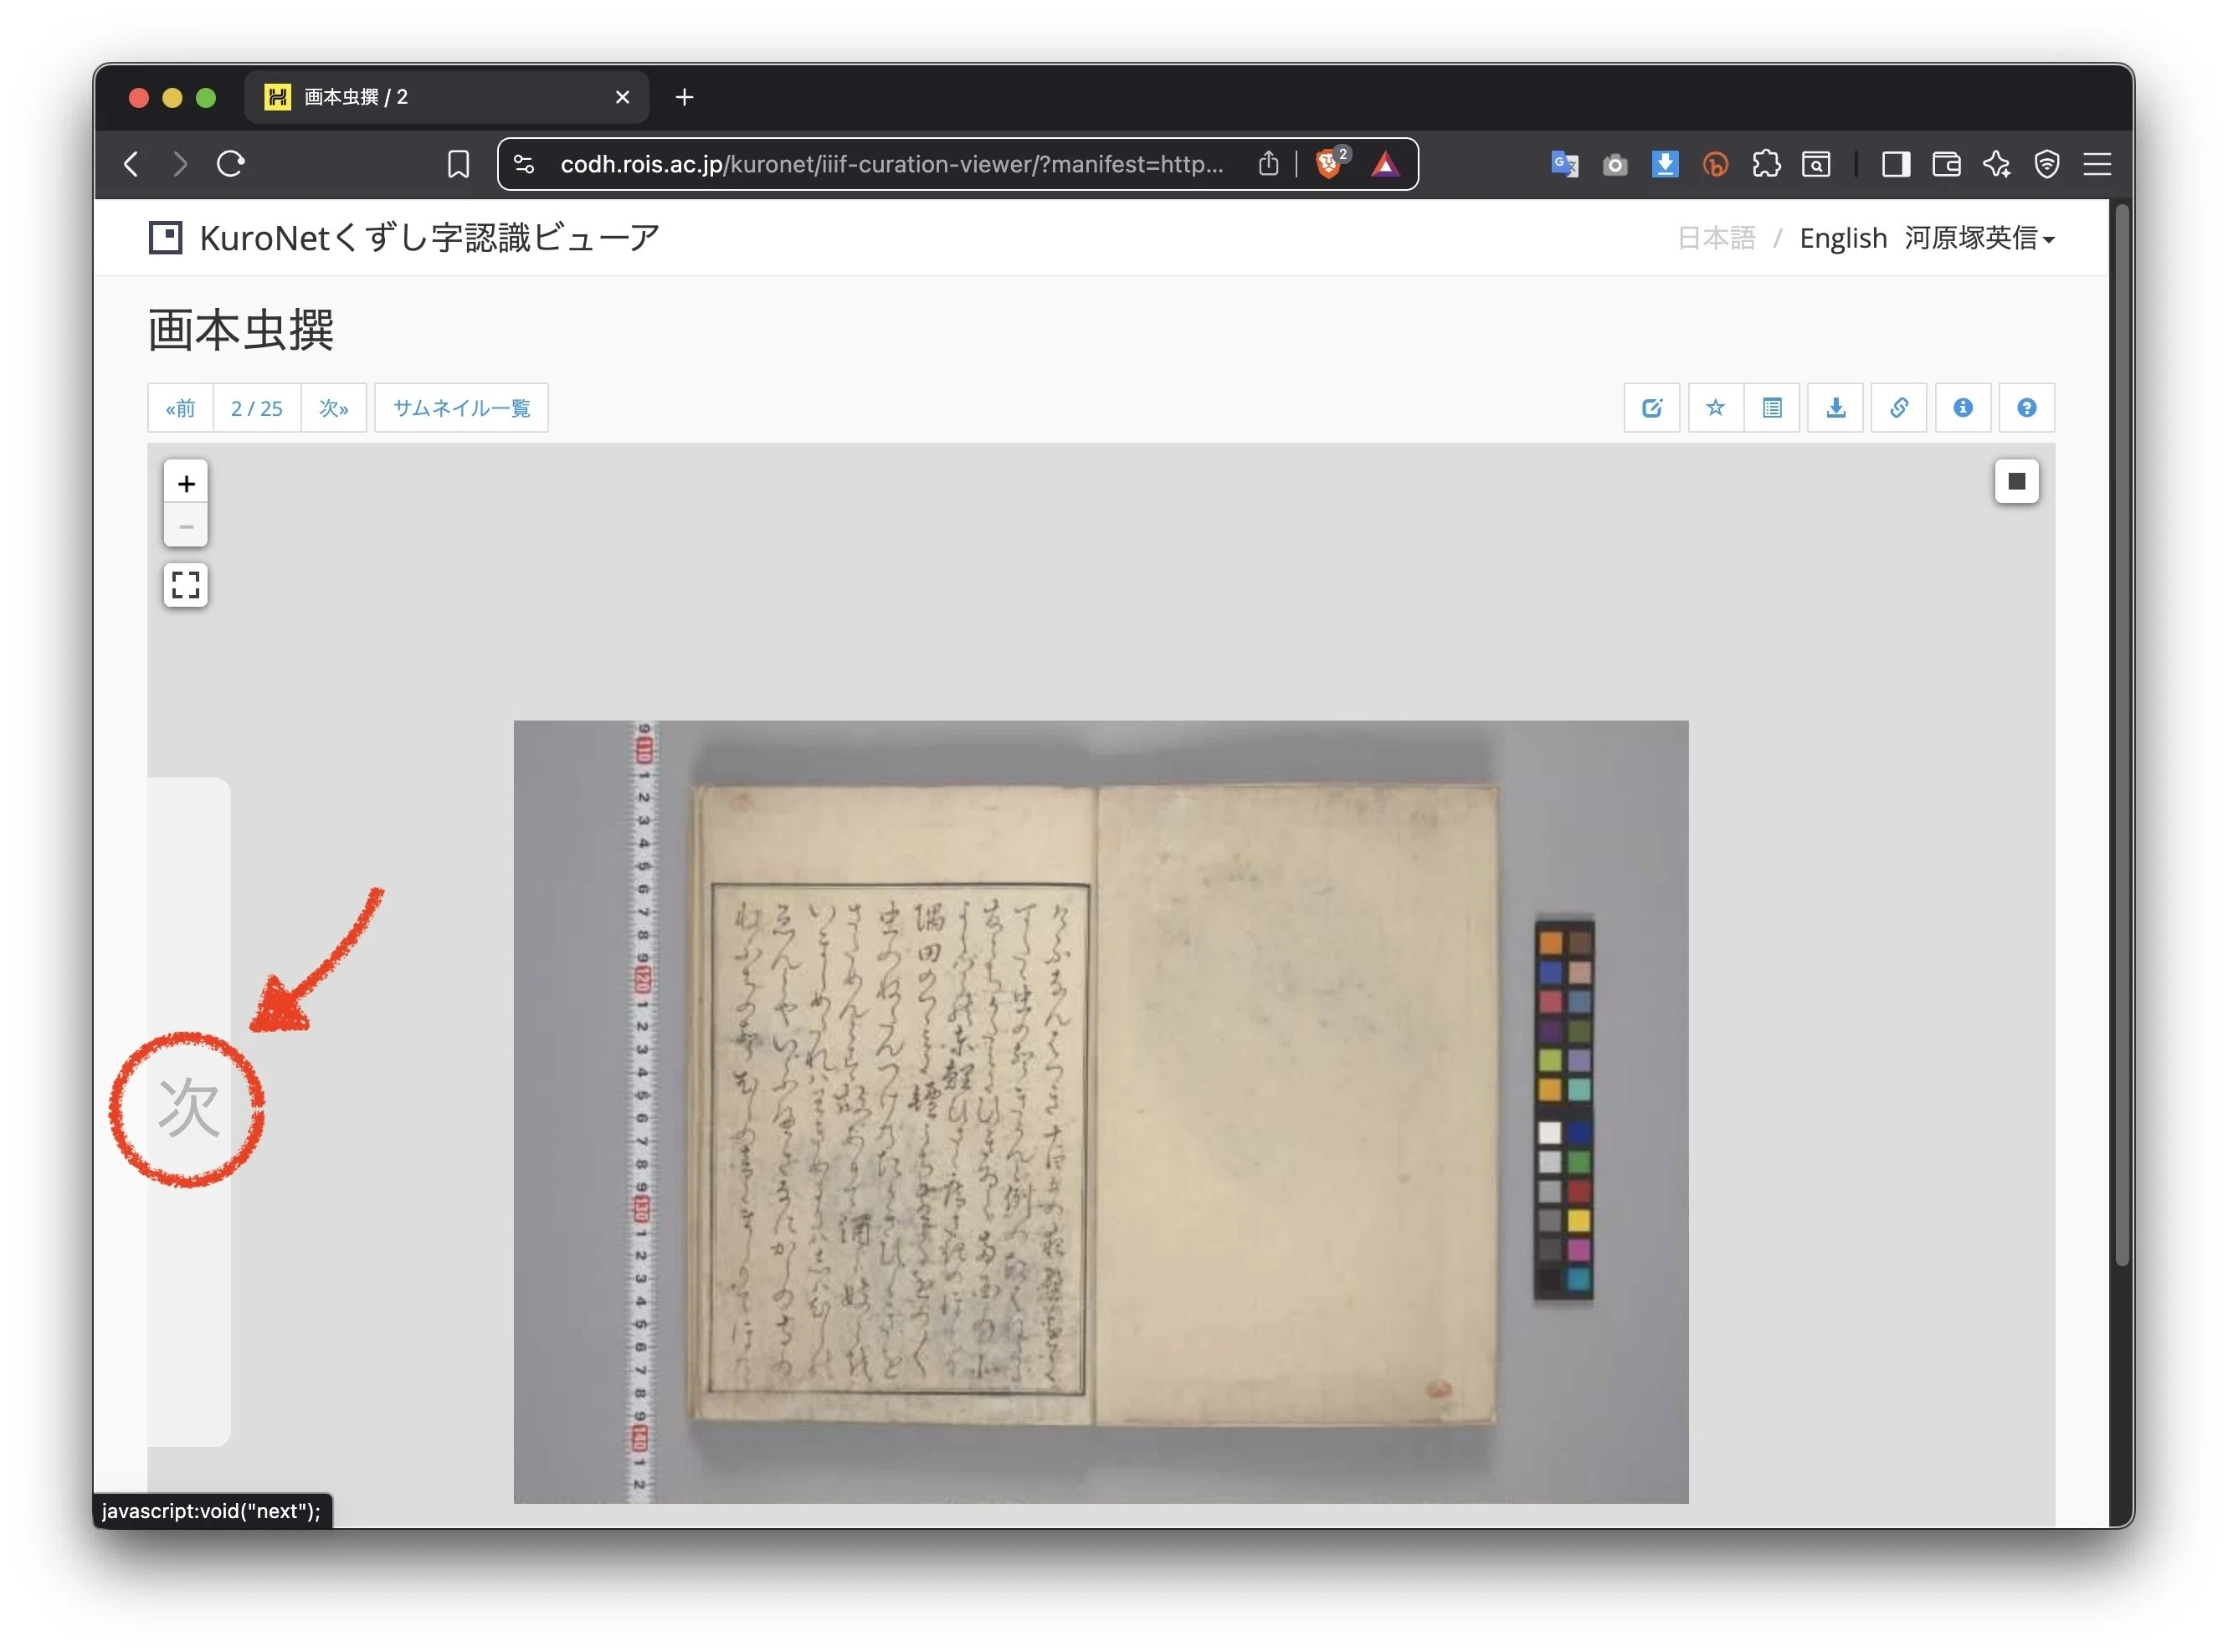This screenshot has height=1652, width=2228.
Task: Open the edit annotation icon
Action: pos(1651,408)
